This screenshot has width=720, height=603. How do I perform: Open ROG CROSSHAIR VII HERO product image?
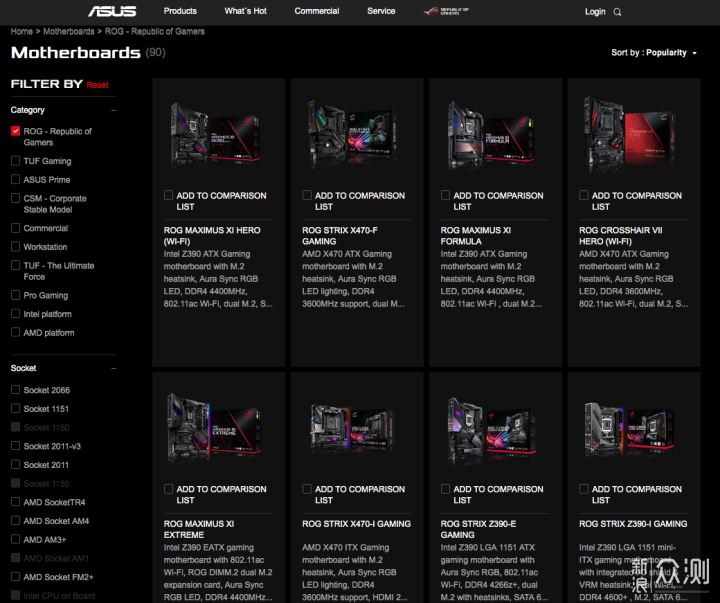tap(630, 135)
